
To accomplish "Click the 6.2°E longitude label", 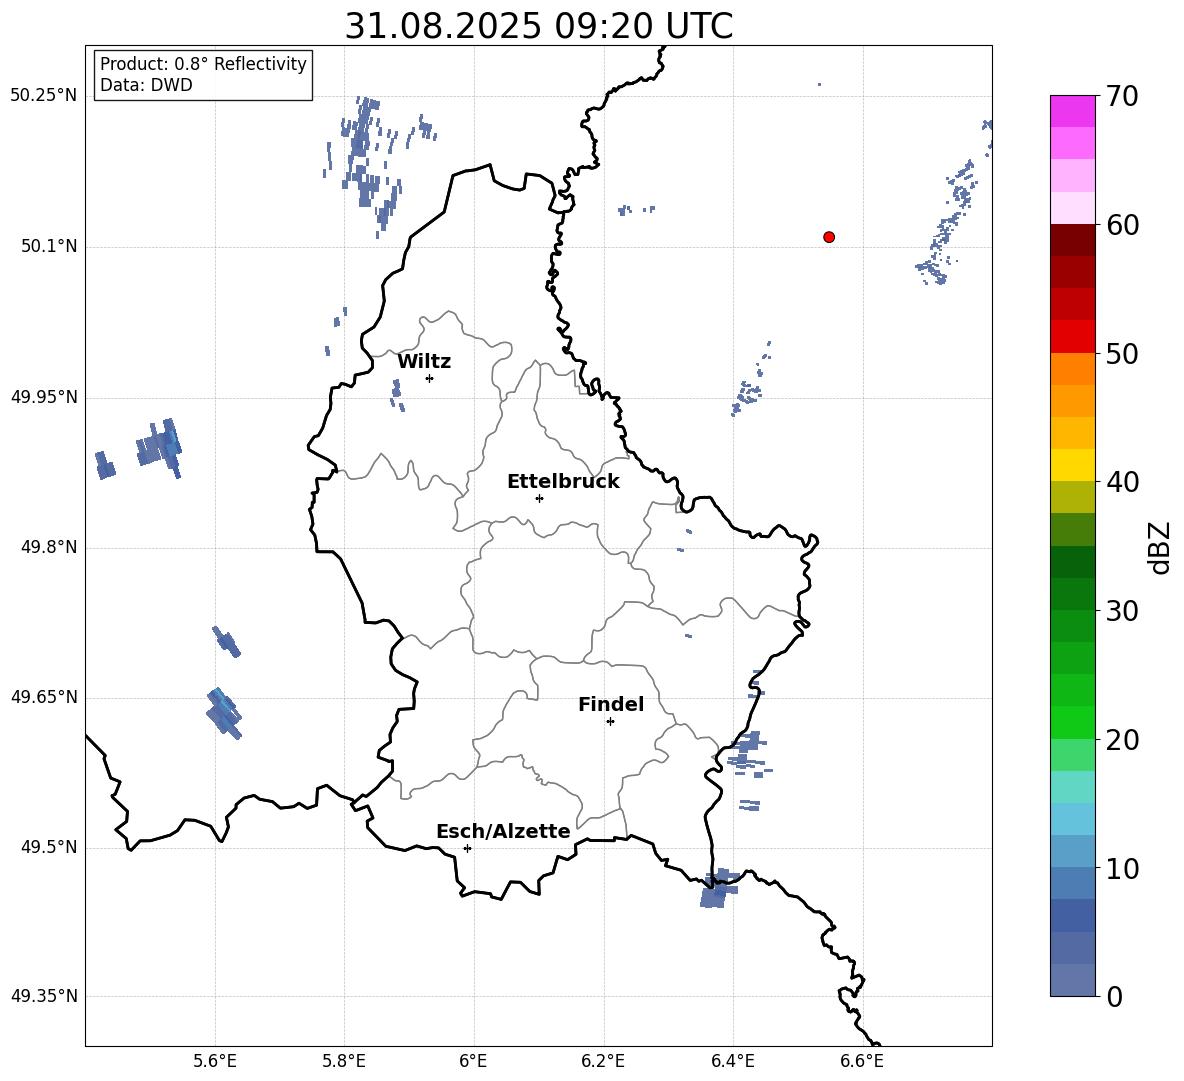I will [603, 1061].
